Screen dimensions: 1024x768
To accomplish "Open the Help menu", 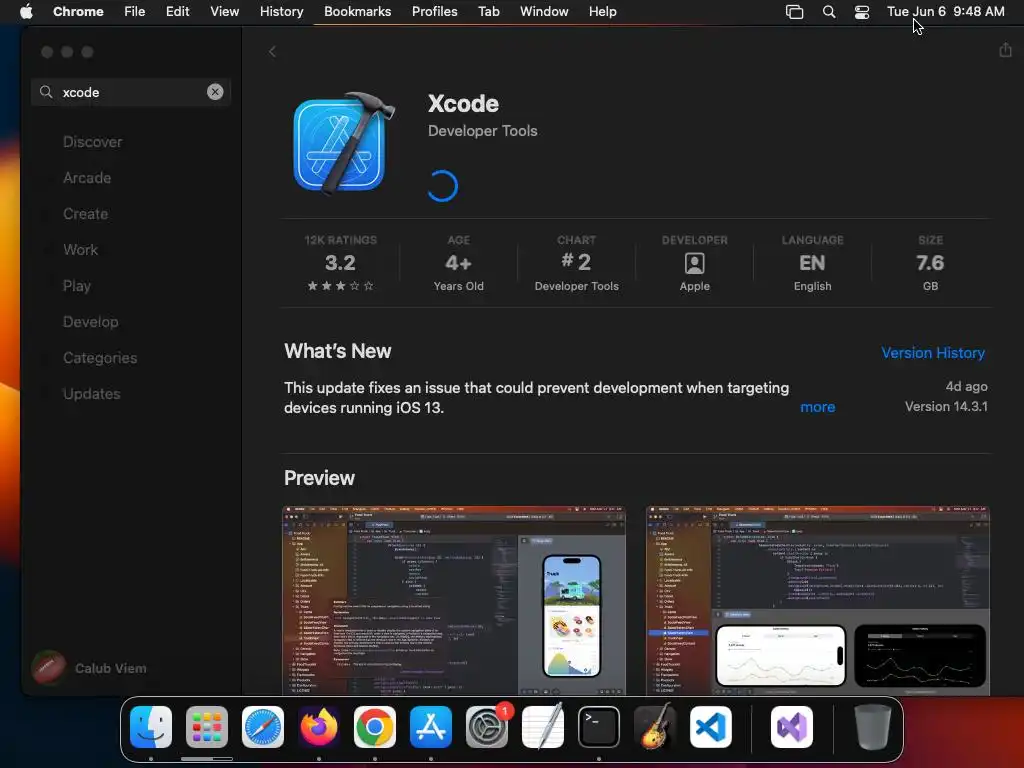I will [602, 12].
